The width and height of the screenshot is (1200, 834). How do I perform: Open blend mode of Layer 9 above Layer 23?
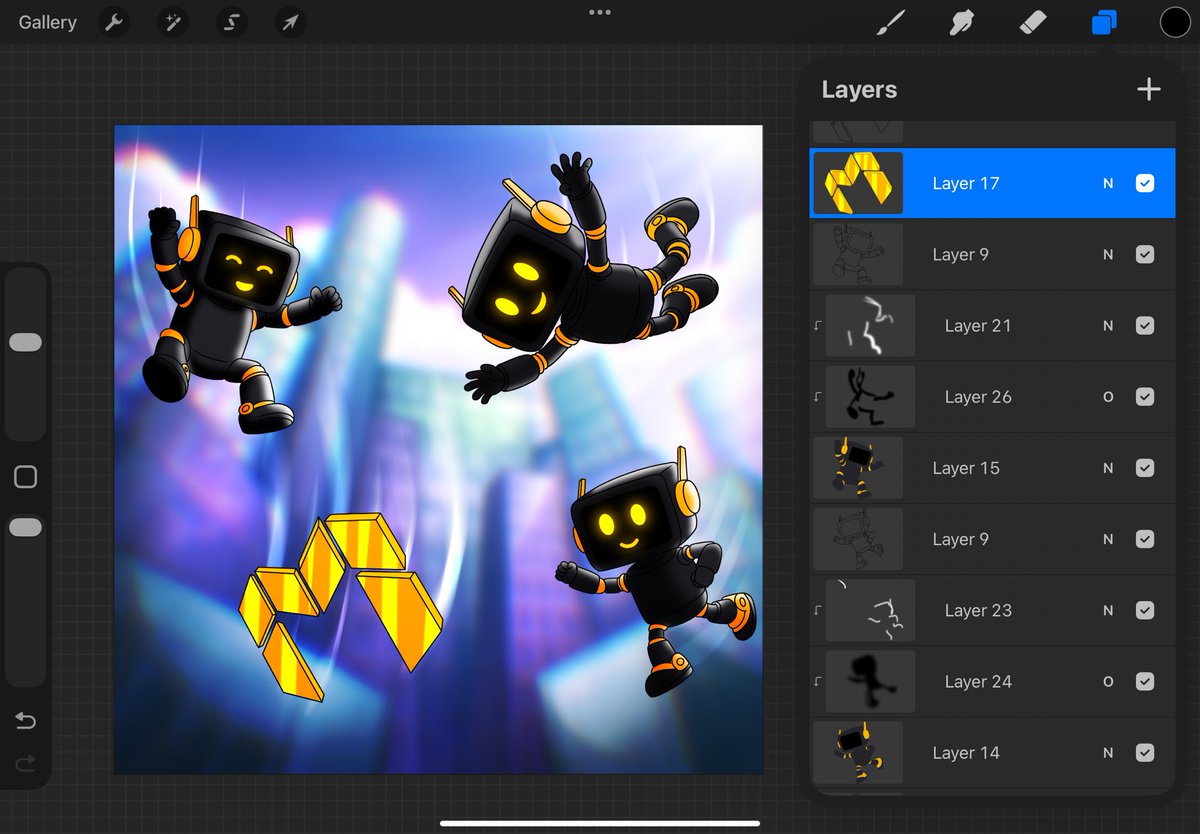point(1108,539)
